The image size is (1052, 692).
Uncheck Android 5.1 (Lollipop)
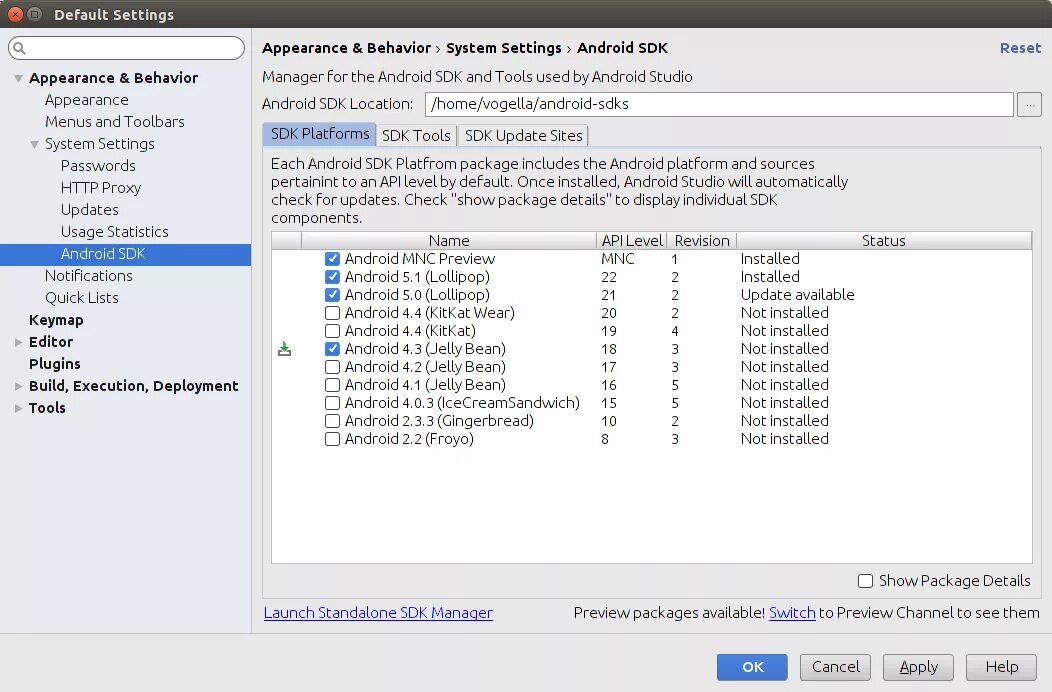coord(332,277)
